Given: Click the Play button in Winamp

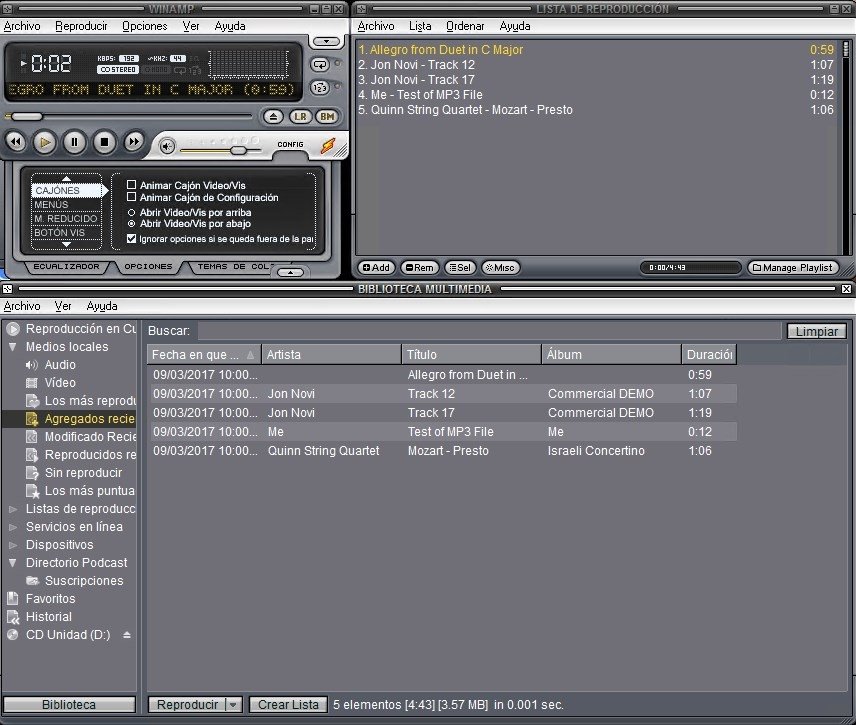Looking at the screenshot, I should coord(45,142).
